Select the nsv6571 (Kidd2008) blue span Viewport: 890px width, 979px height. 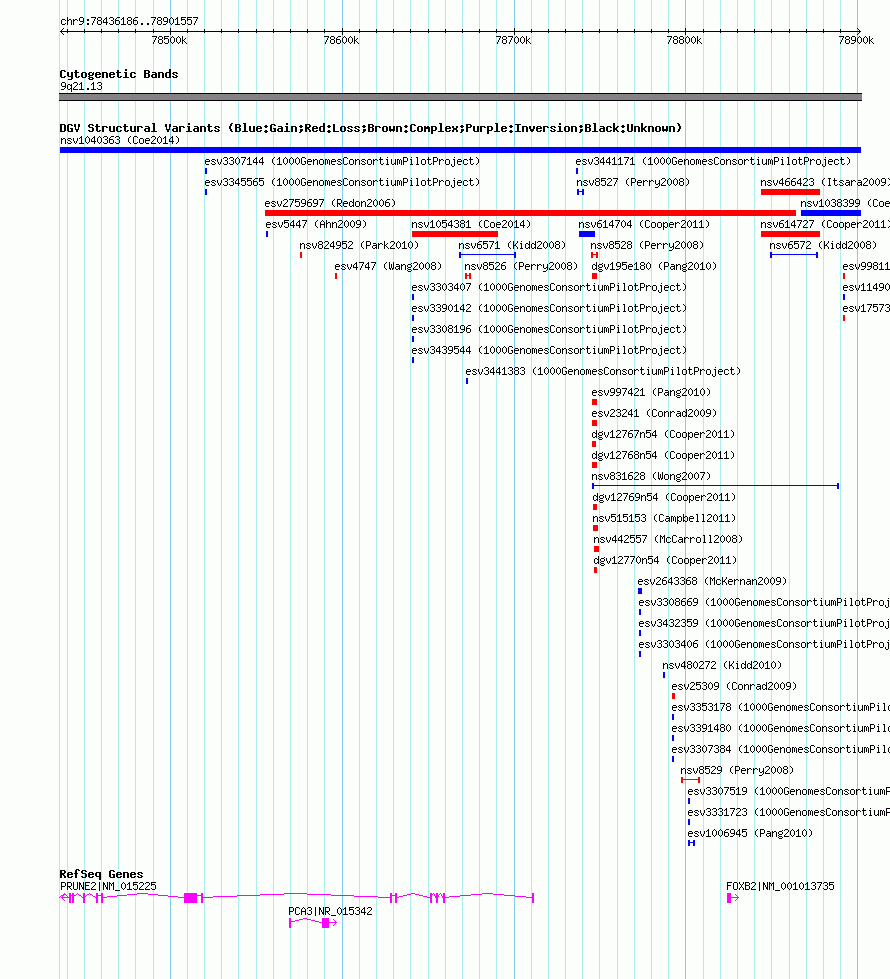coord(487,255)
